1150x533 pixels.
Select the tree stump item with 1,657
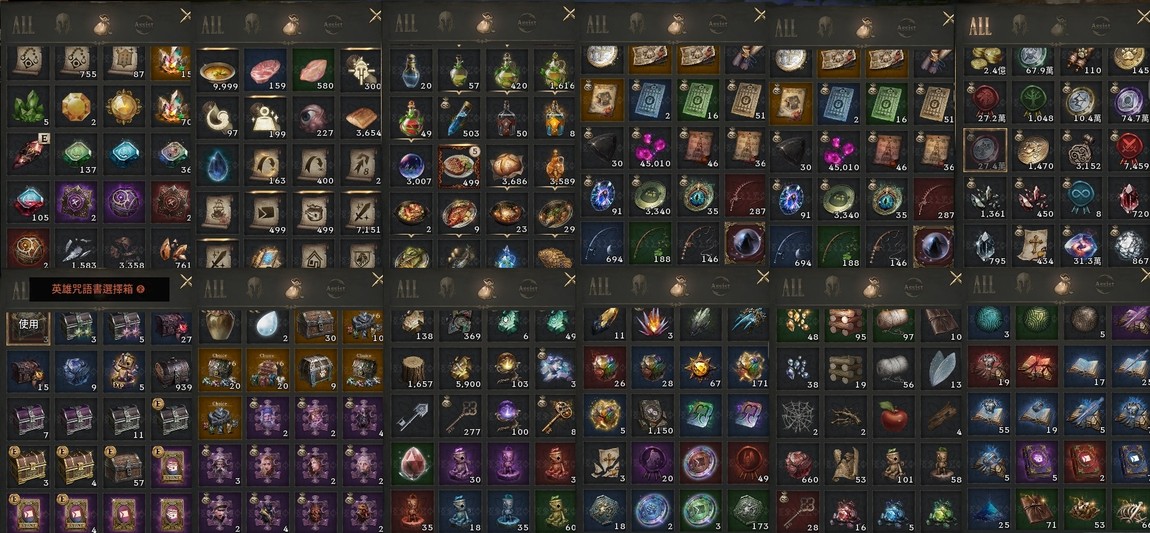[415, 371]
